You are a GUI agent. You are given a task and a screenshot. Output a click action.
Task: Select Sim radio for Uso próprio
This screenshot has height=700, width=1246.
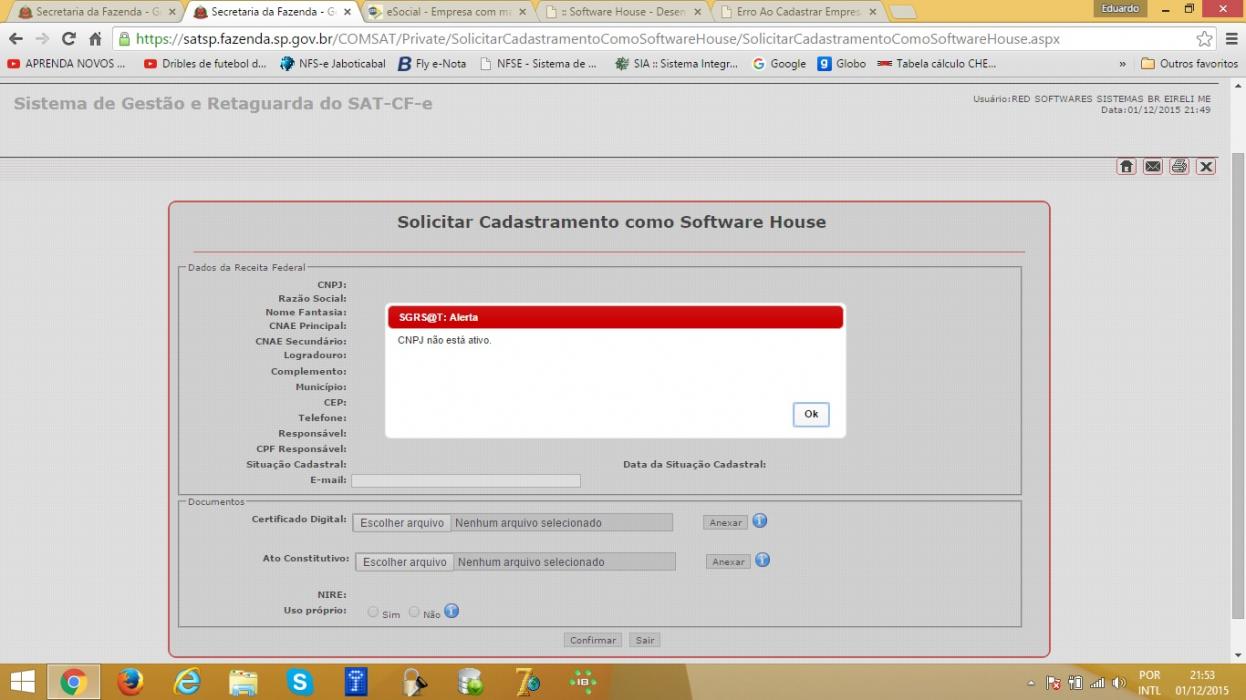click(x=373, y=612)
